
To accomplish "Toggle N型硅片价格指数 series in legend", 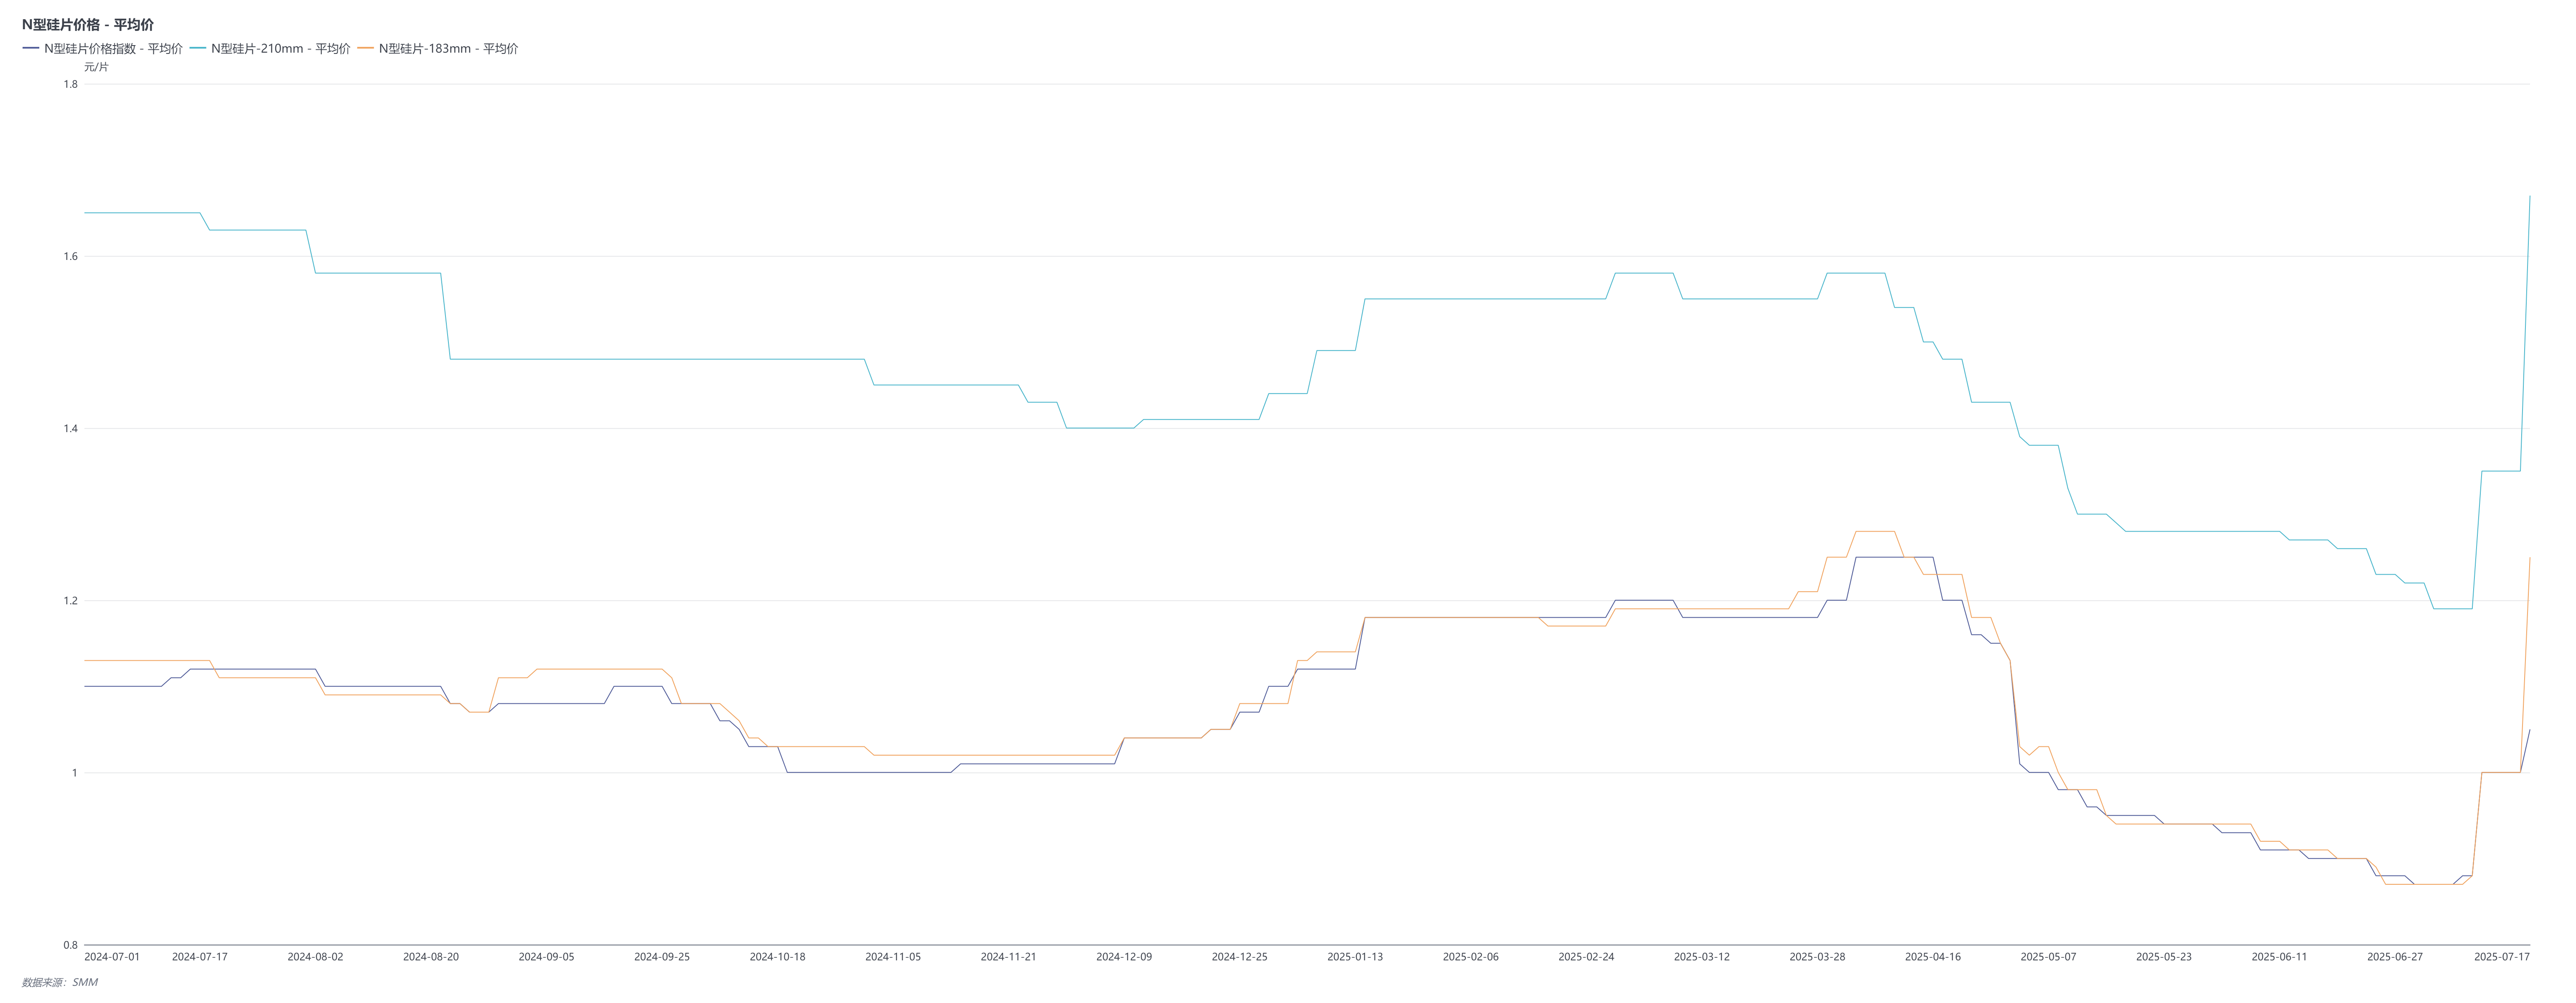I will point(113,48).
